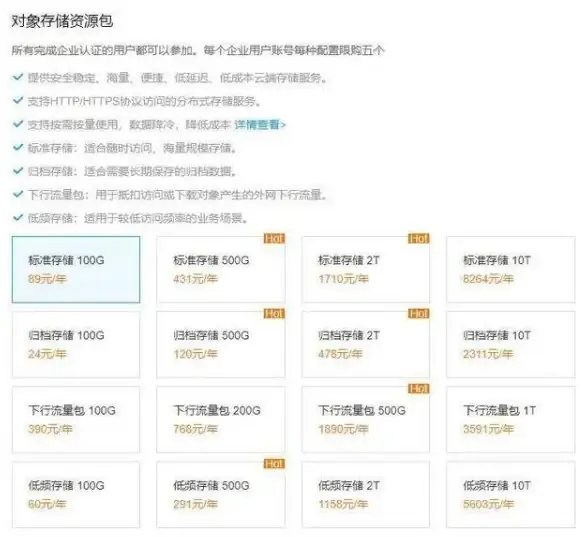Click the 5603元/年 price text
The image size is (588, 537).
pyautogui.click(x=488, y=504)
